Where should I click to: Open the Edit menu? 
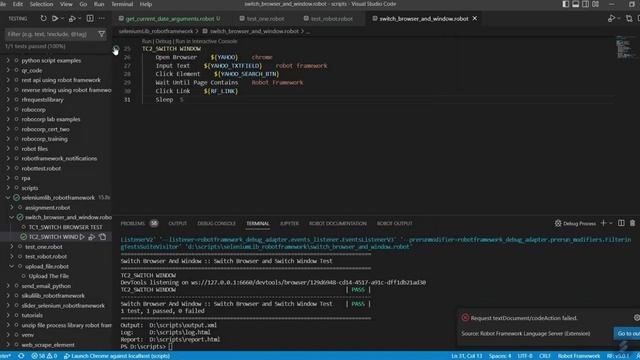[18, 4]
